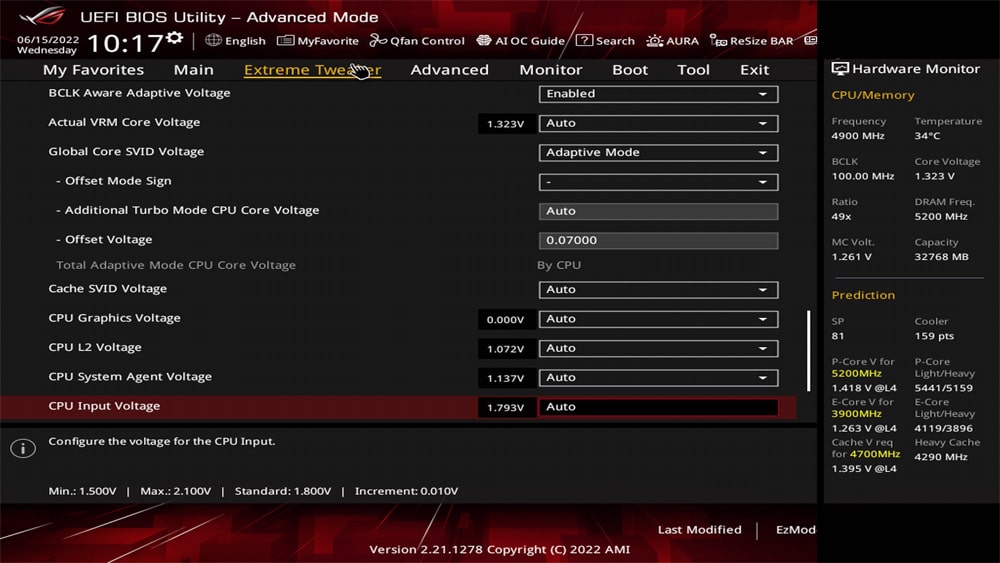Open MyFavorite list icon
Viewport: 1000px width, 563px height.
pyautogui.click(x=285, y=41)
